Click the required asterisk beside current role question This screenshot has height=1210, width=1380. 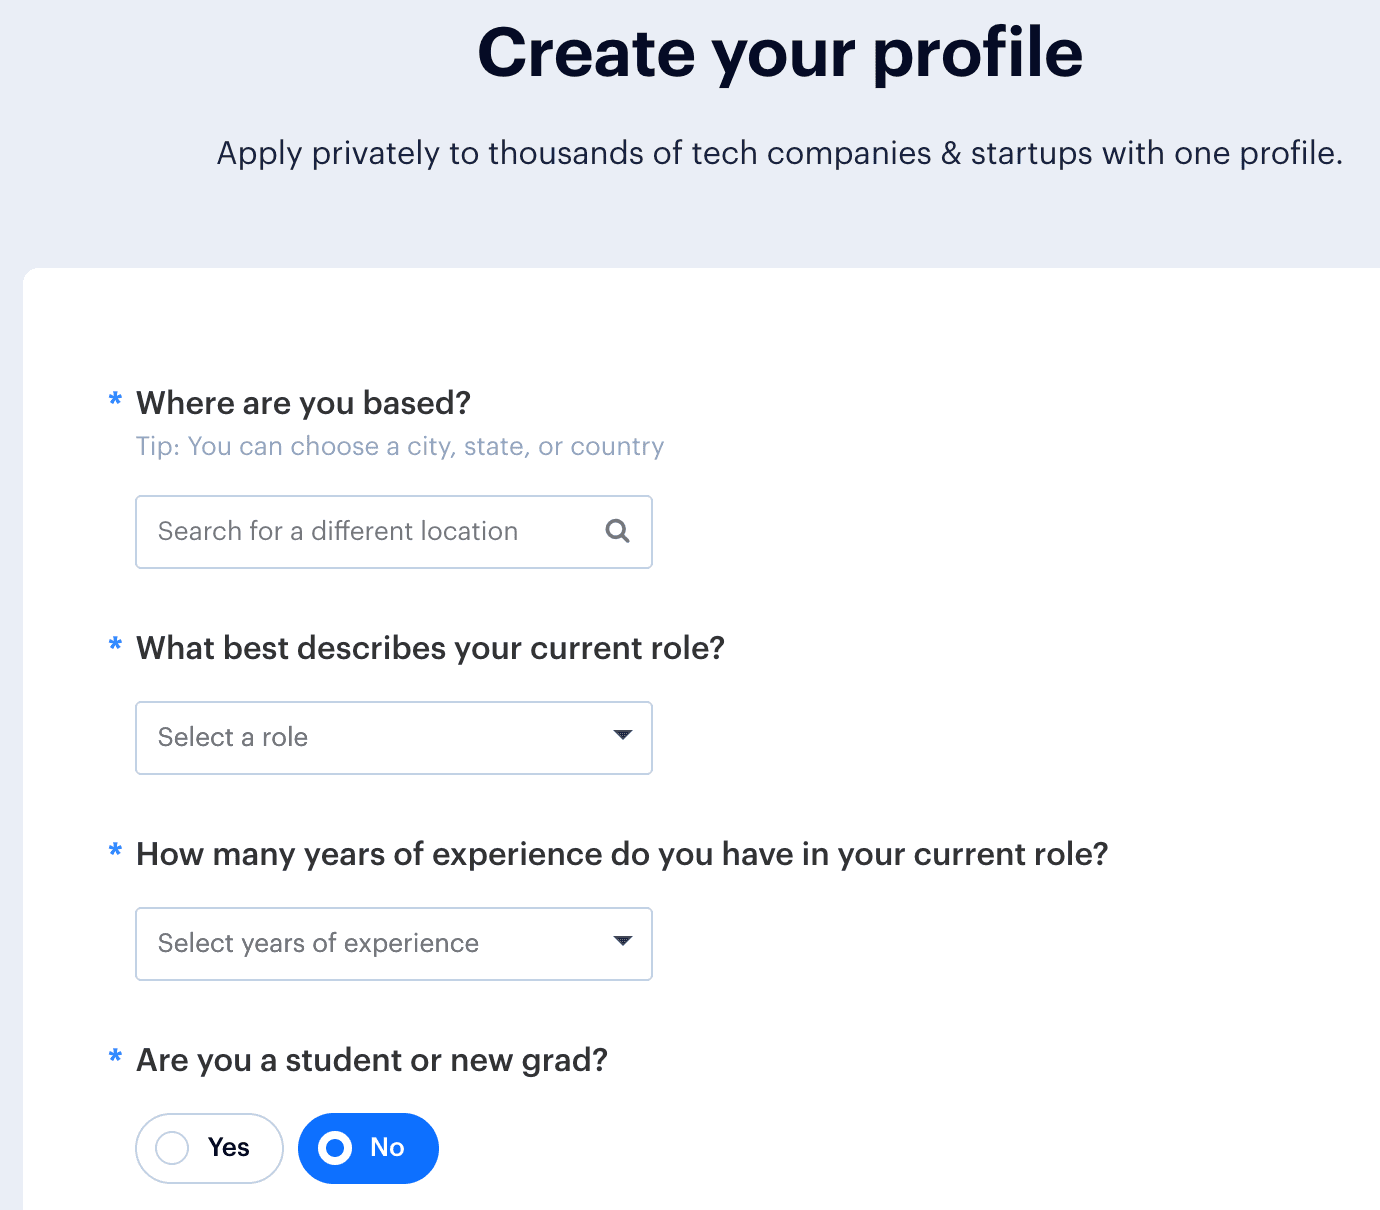(115, 646)
